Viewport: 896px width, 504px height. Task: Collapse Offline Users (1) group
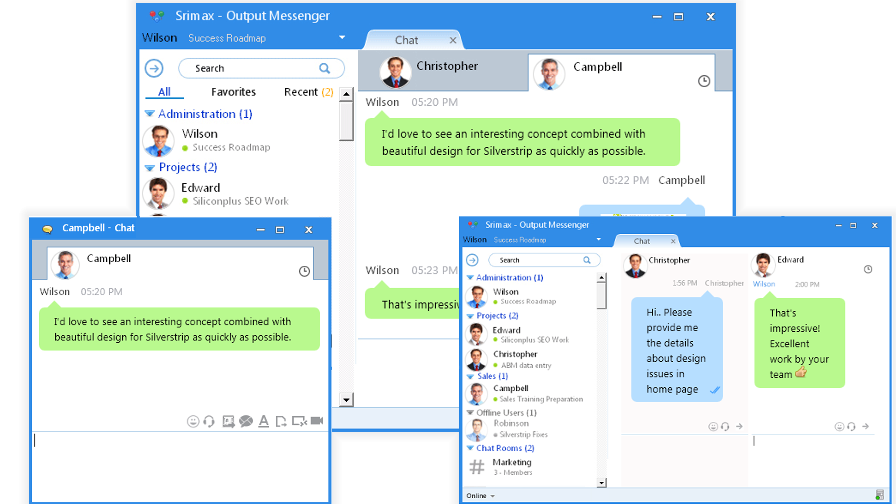click(x=470, y=413)
